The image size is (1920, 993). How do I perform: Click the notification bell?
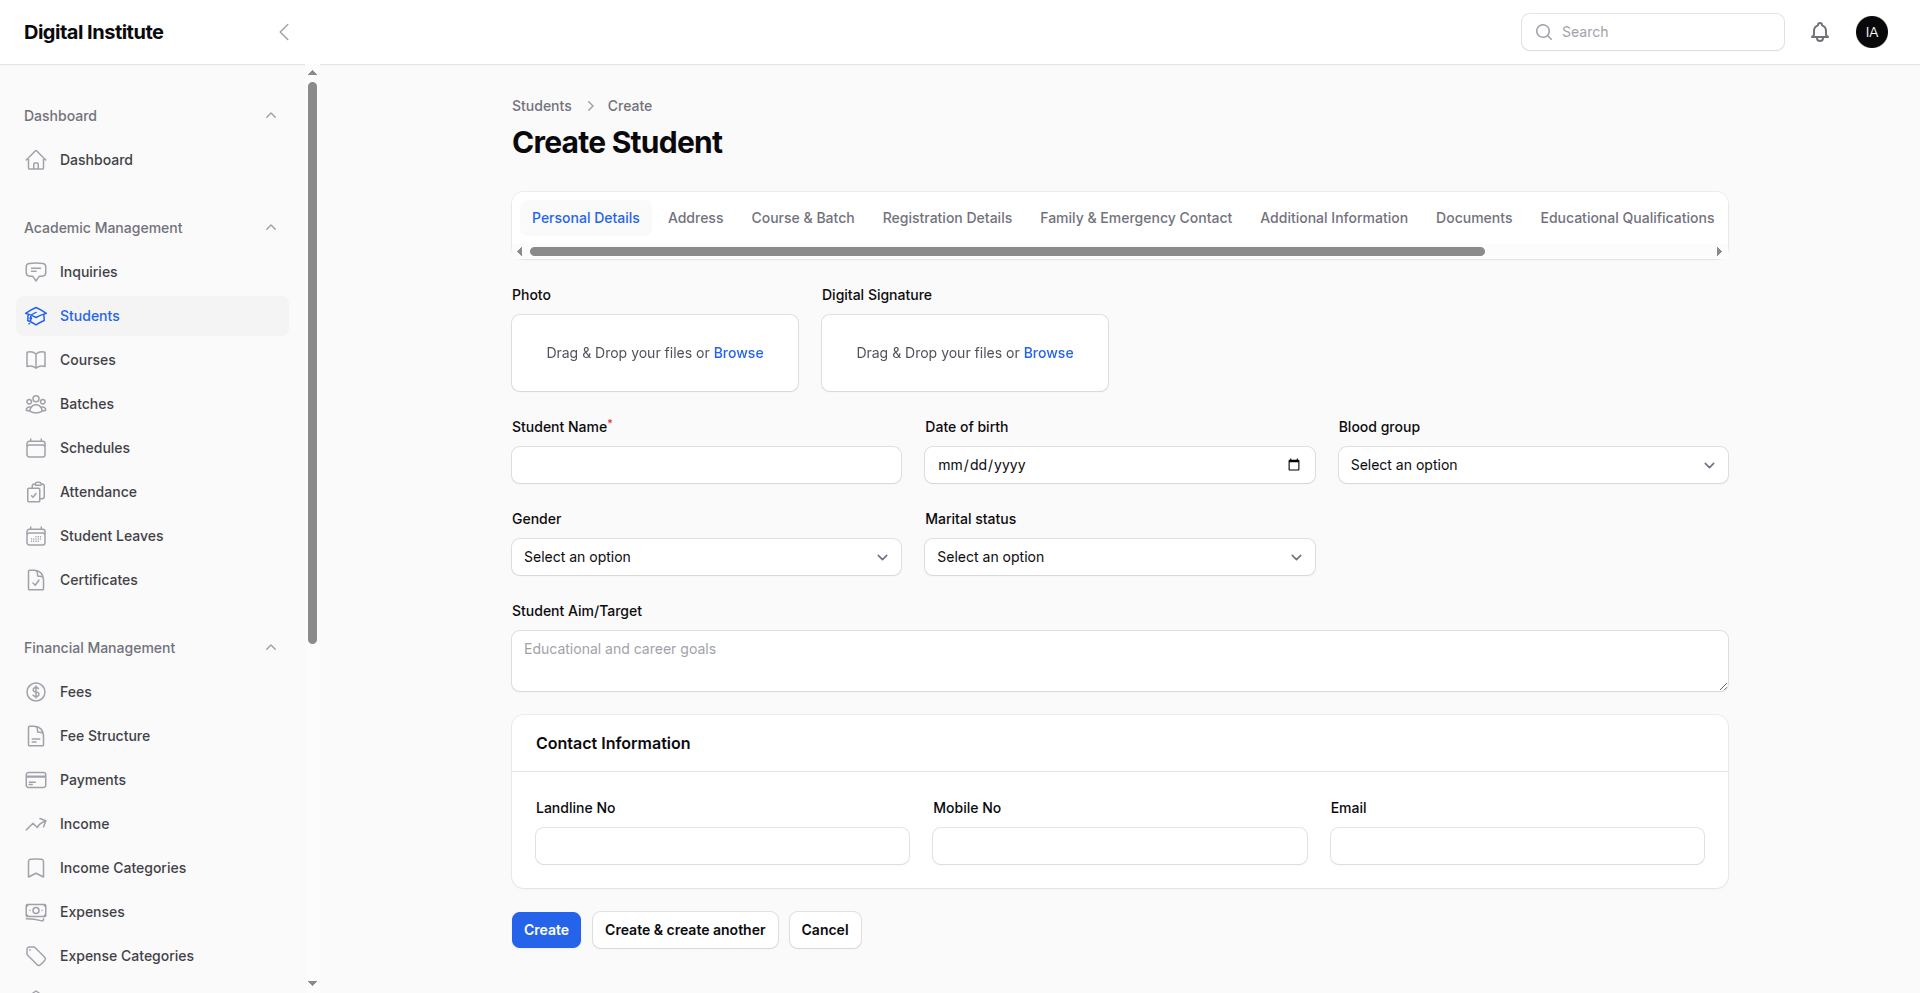pyautogui.click(x=1819, y=31)
